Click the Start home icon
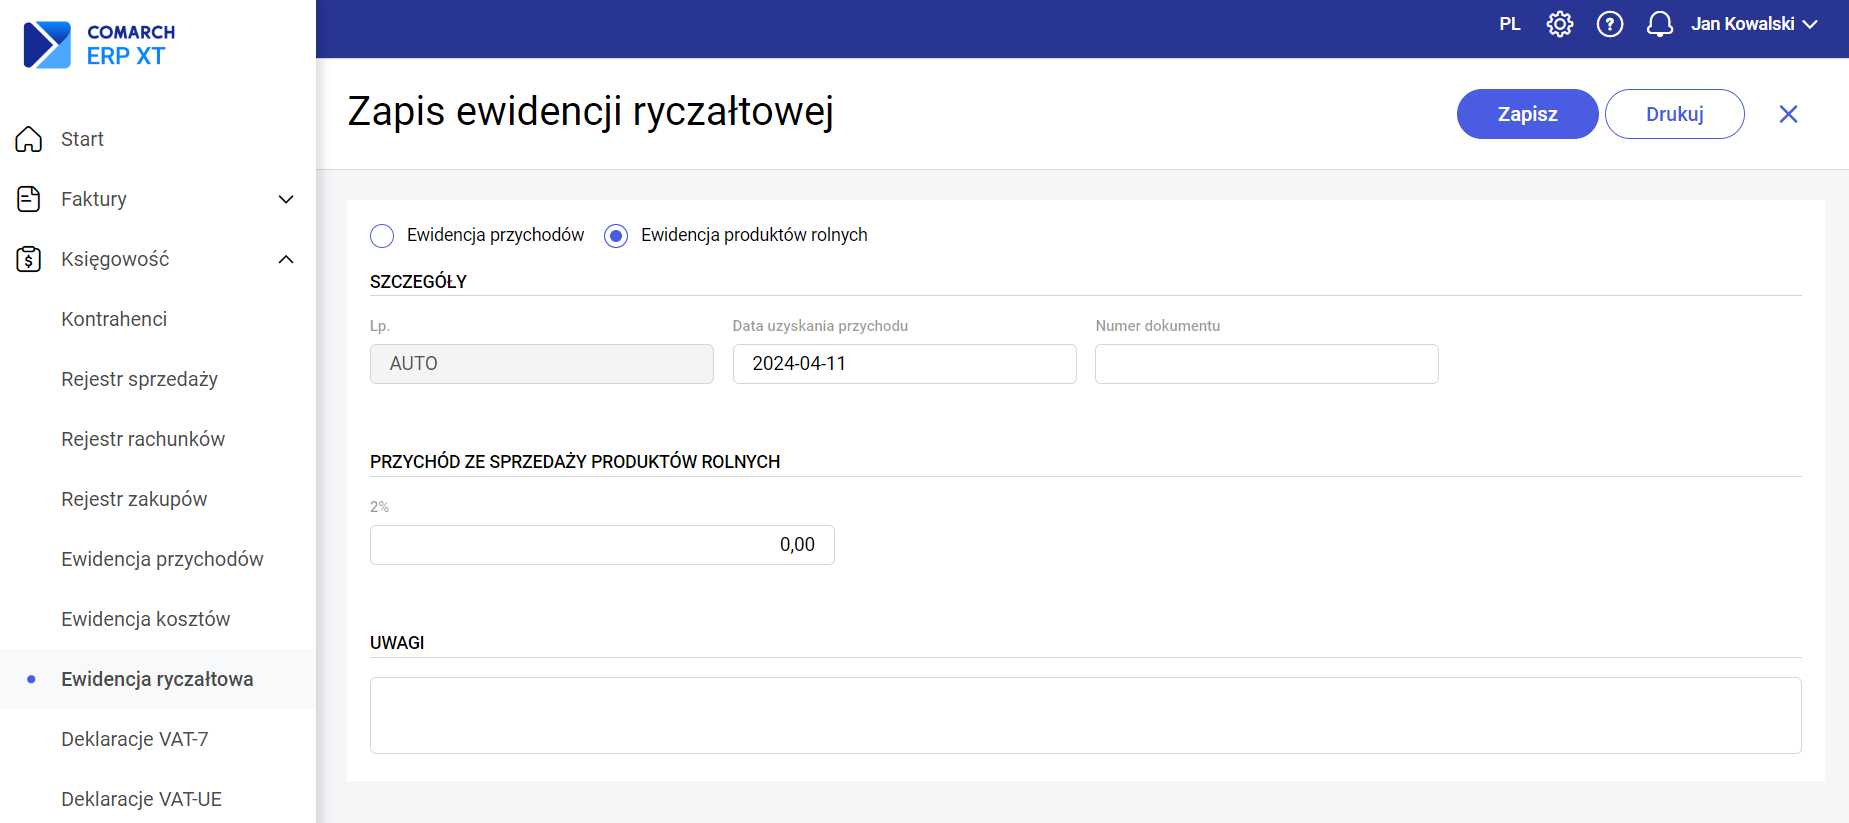 (29, 139)
